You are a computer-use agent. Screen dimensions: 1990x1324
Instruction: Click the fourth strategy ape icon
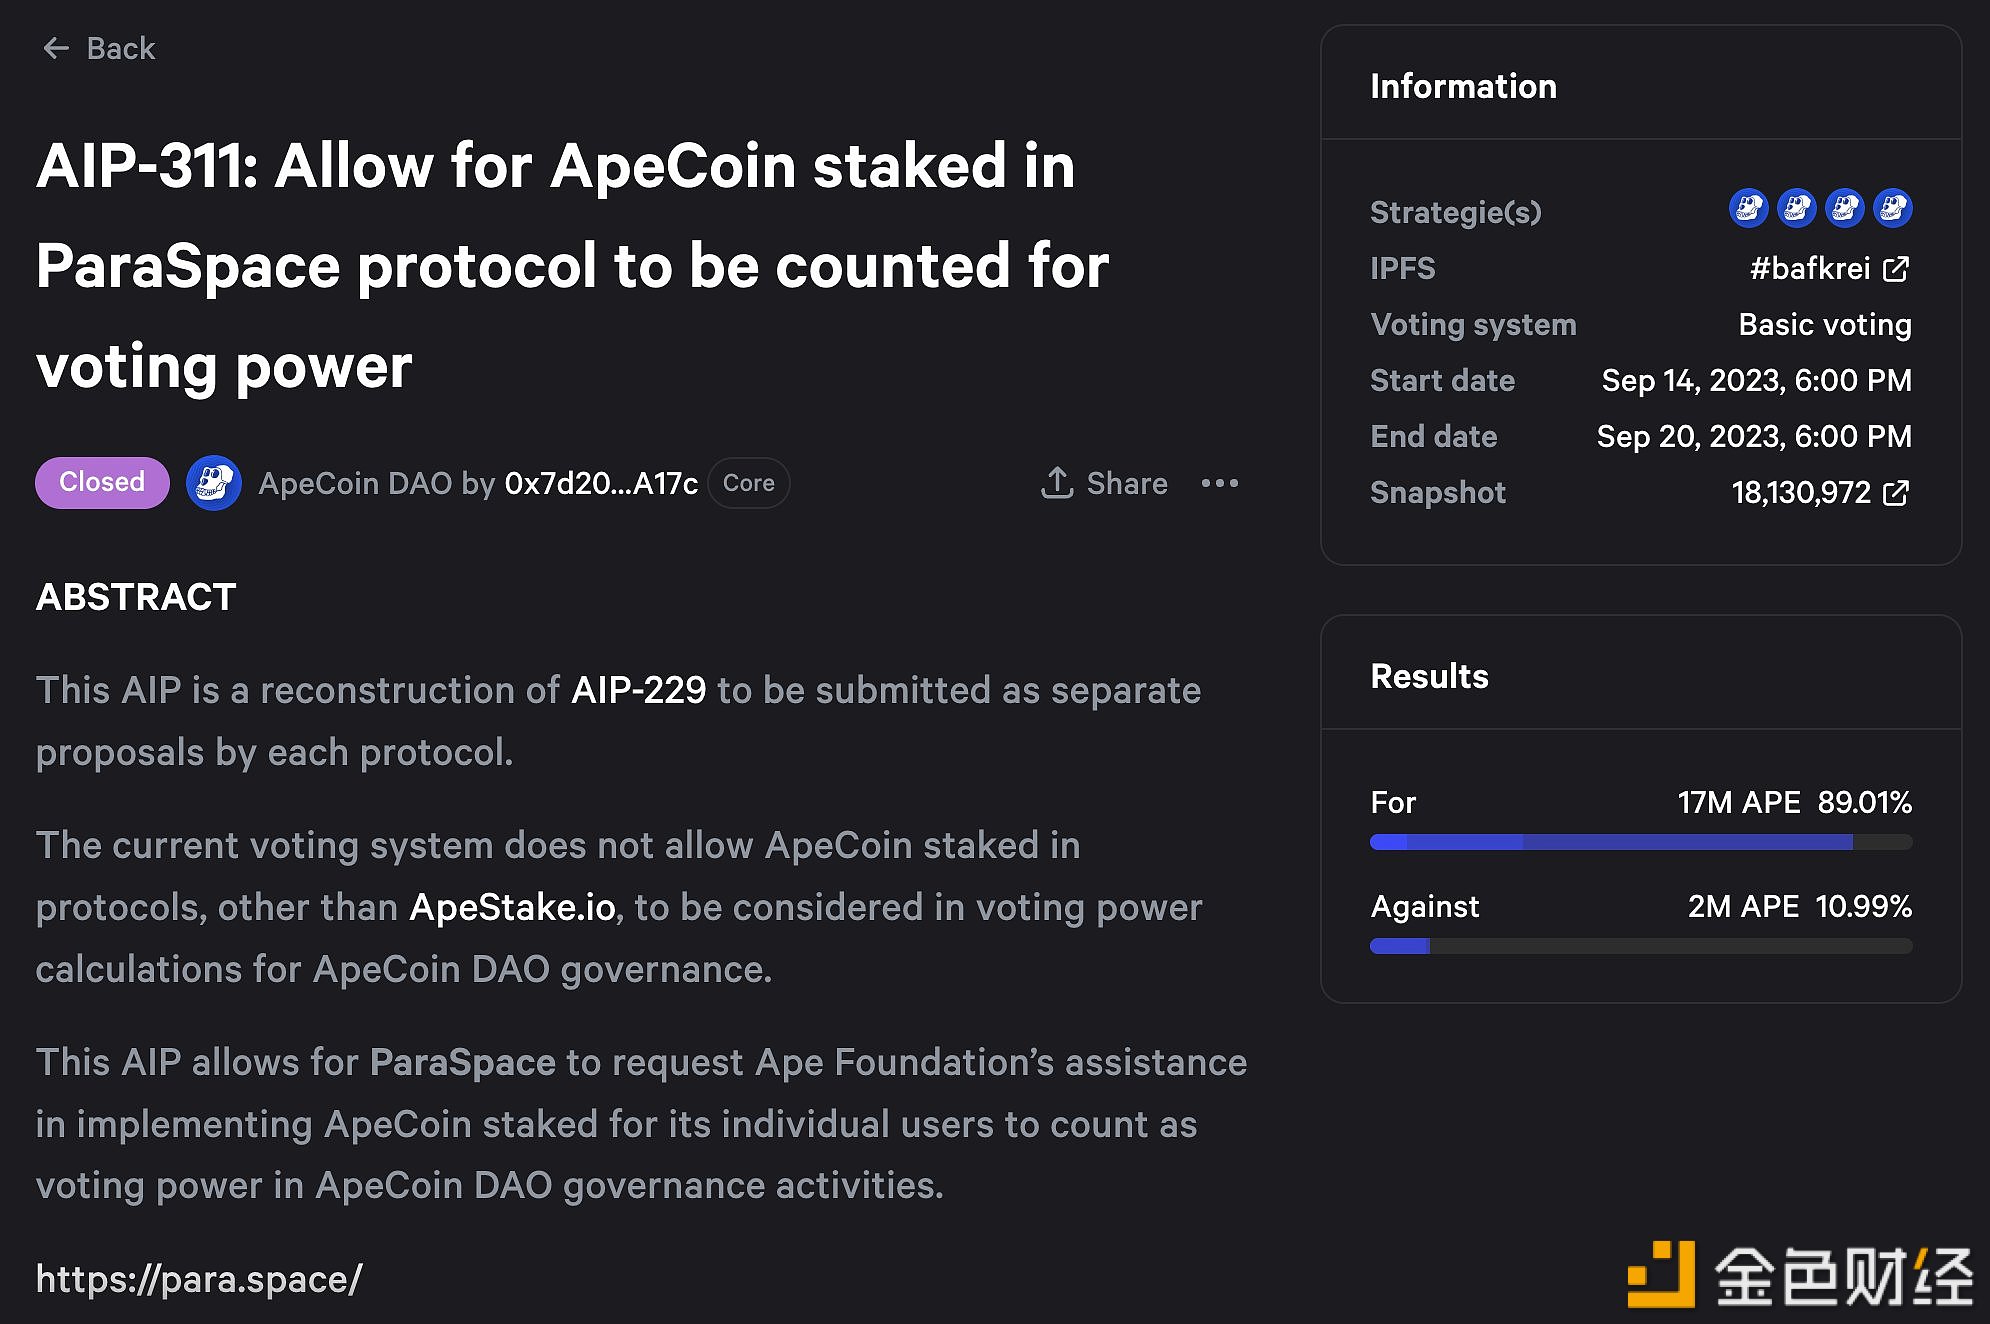point(1893,208)
